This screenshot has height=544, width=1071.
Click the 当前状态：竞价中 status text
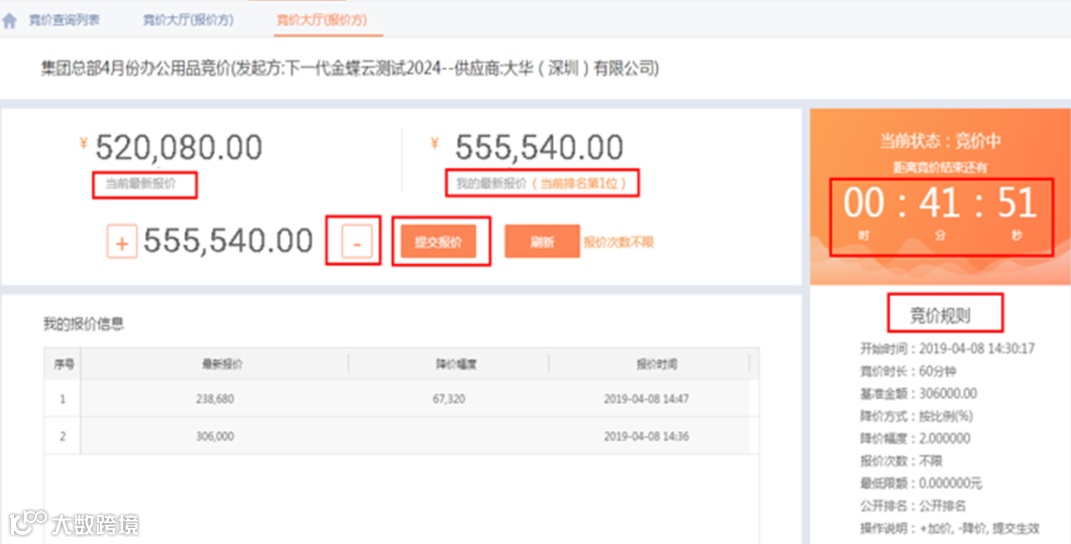[940, 141]
